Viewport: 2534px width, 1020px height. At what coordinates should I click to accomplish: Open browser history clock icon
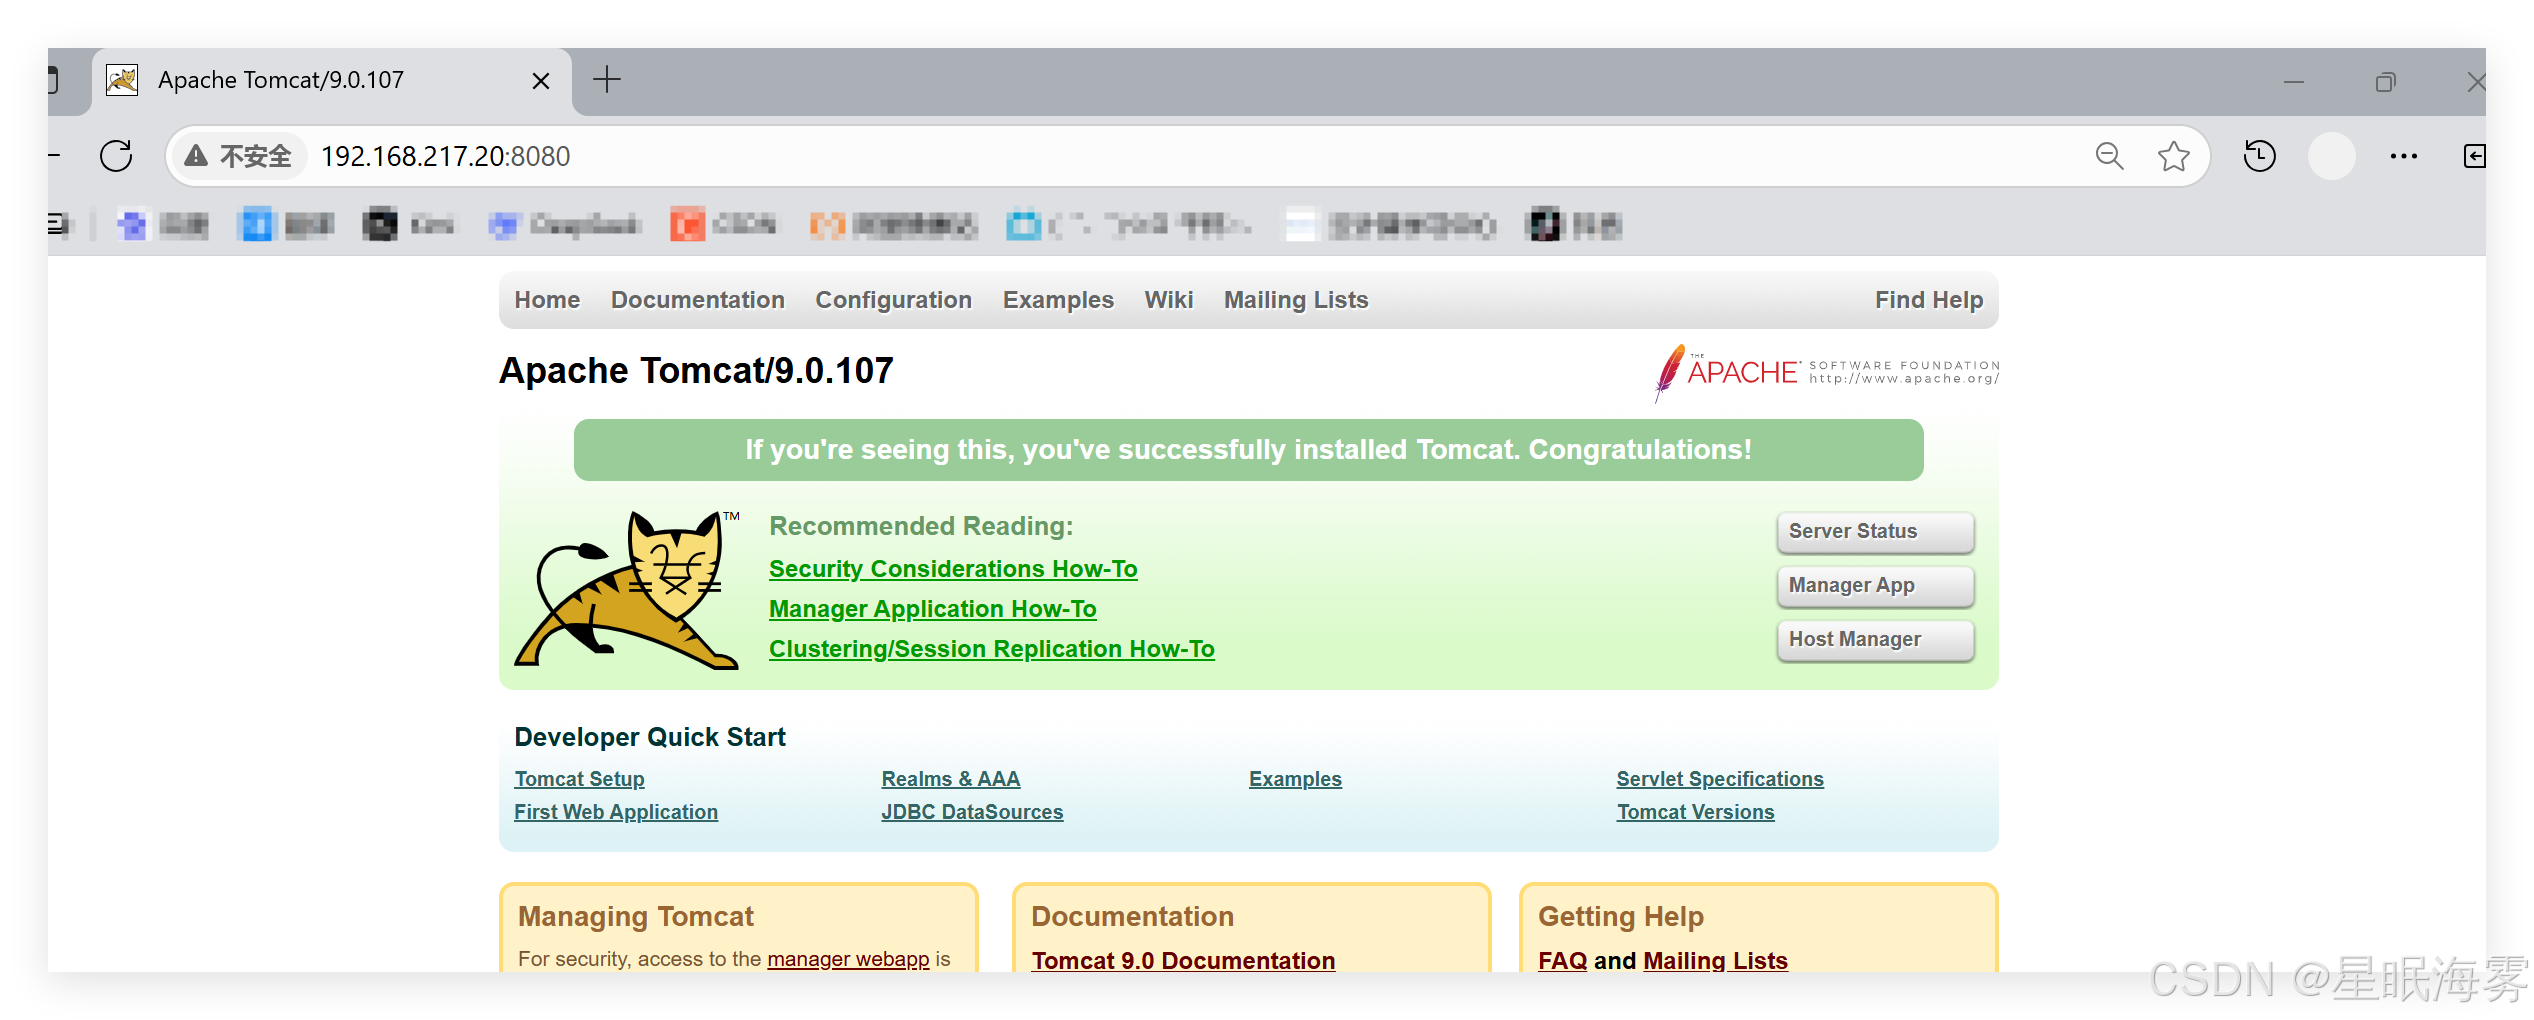coord(2259,156)
